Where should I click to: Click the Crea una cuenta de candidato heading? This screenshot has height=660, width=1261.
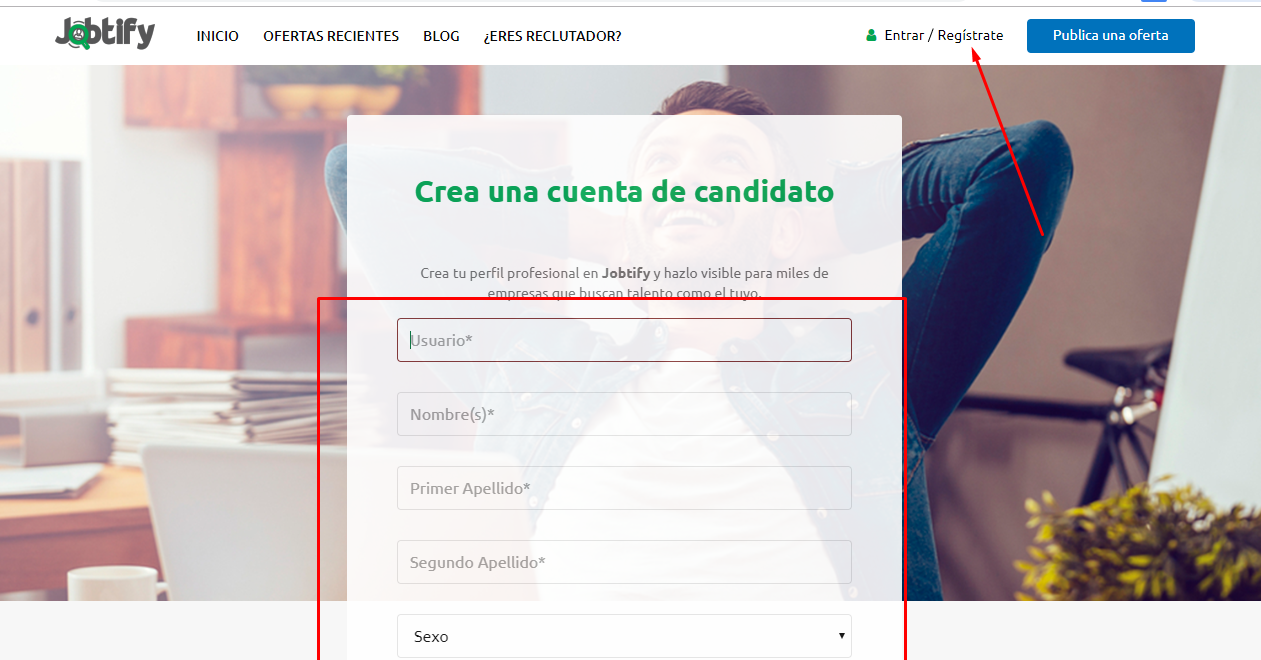pos(624,191)
